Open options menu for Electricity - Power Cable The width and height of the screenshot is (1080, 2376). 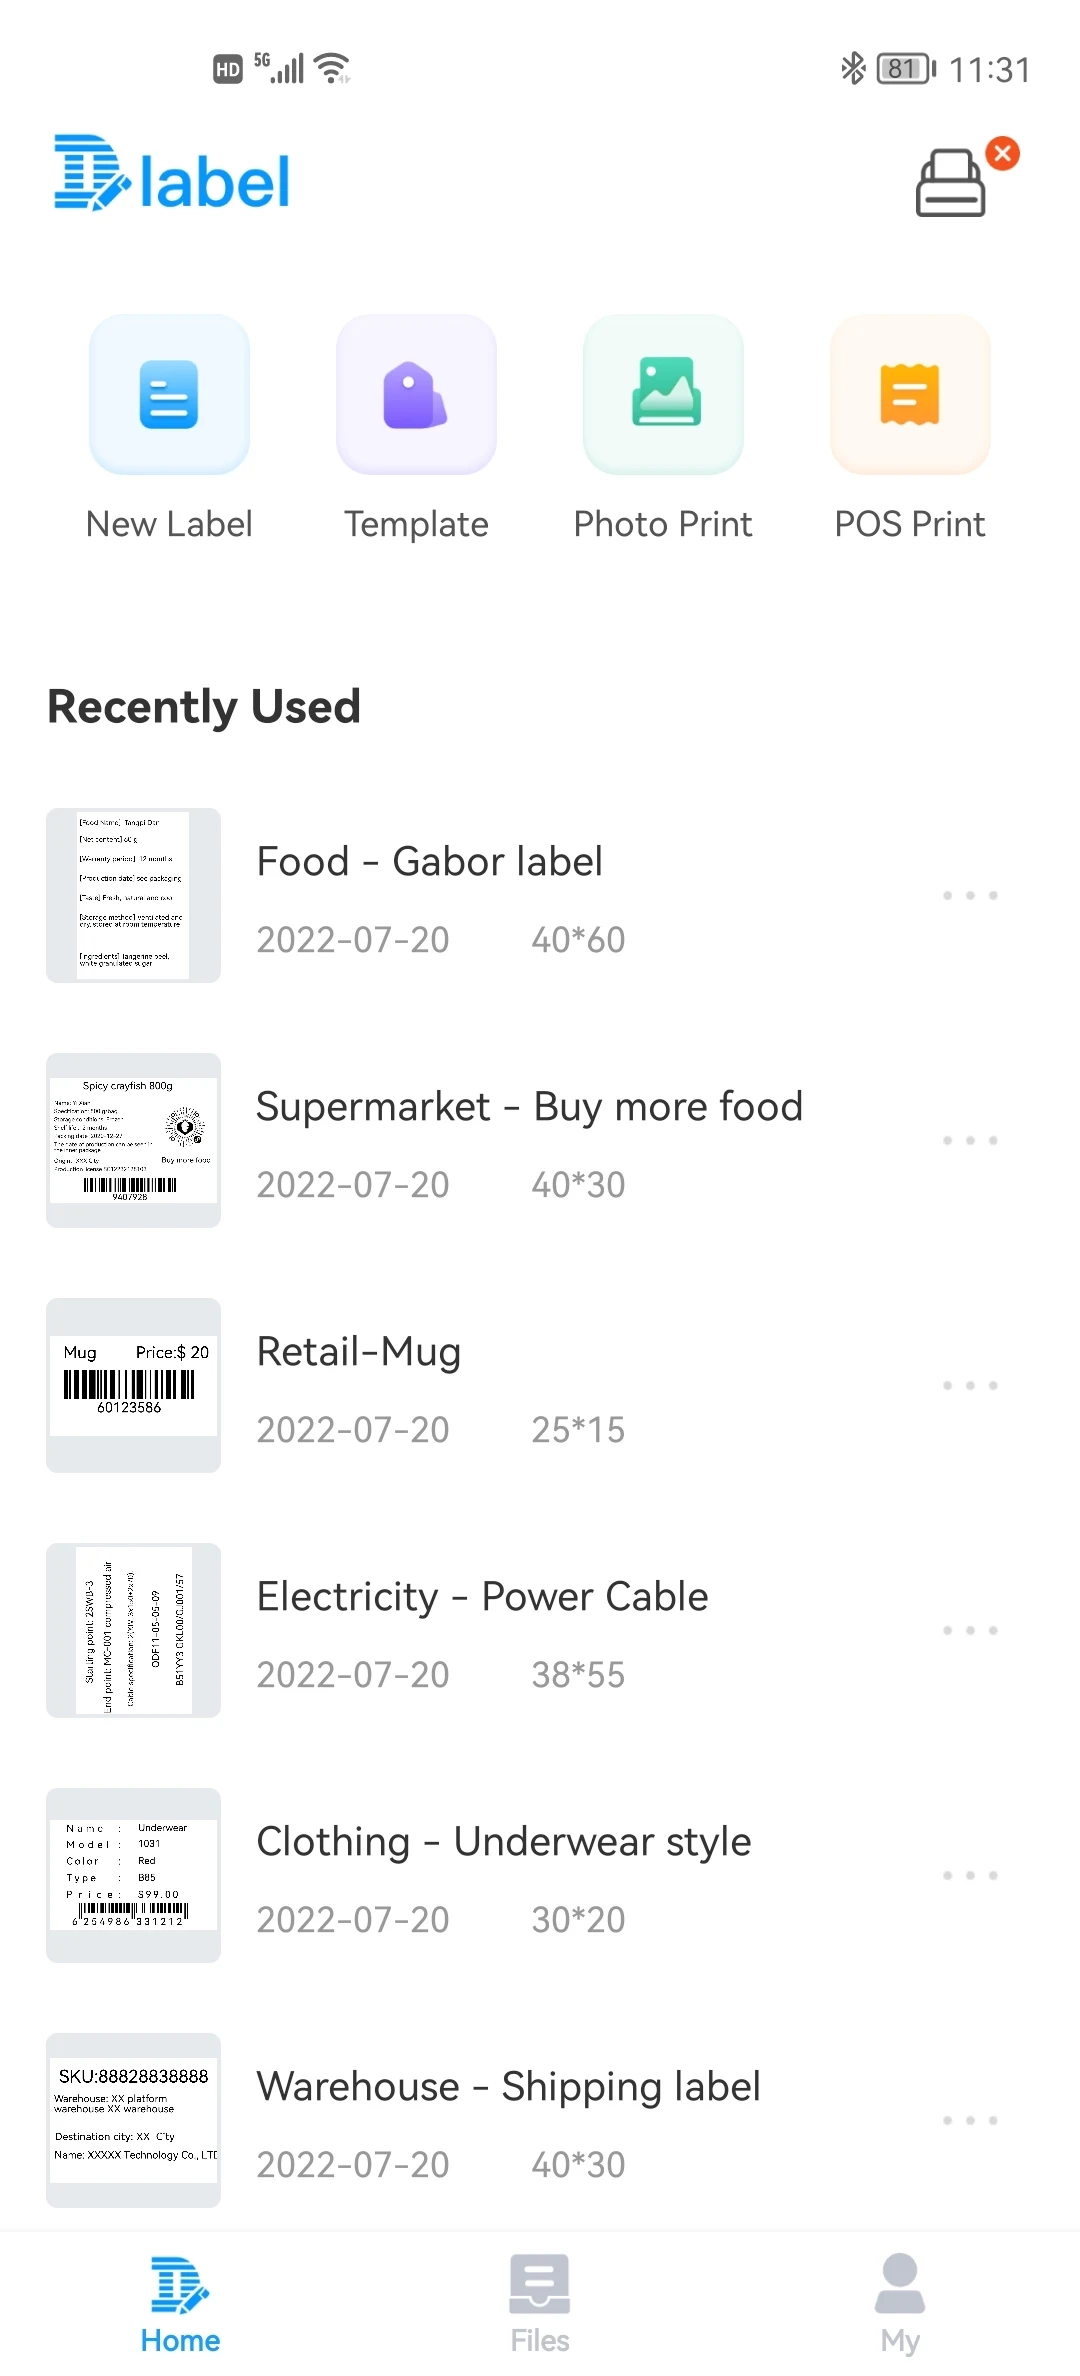tap(970, 1630)
